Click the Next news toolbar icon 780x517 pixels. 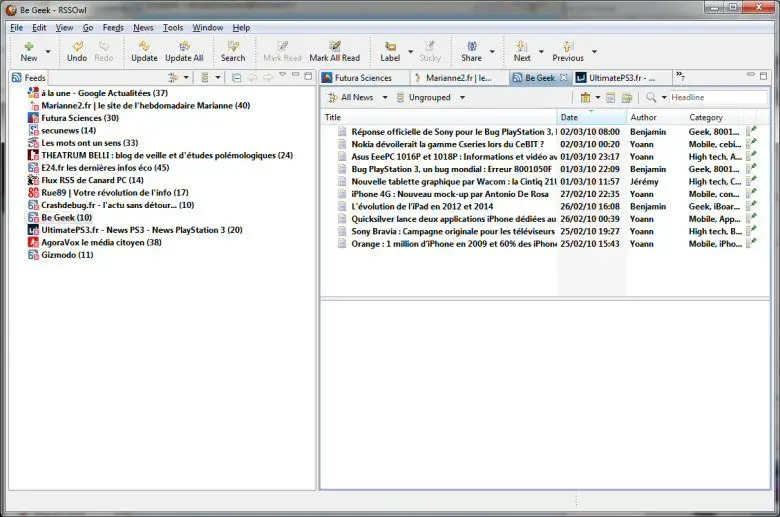(522, 51)
